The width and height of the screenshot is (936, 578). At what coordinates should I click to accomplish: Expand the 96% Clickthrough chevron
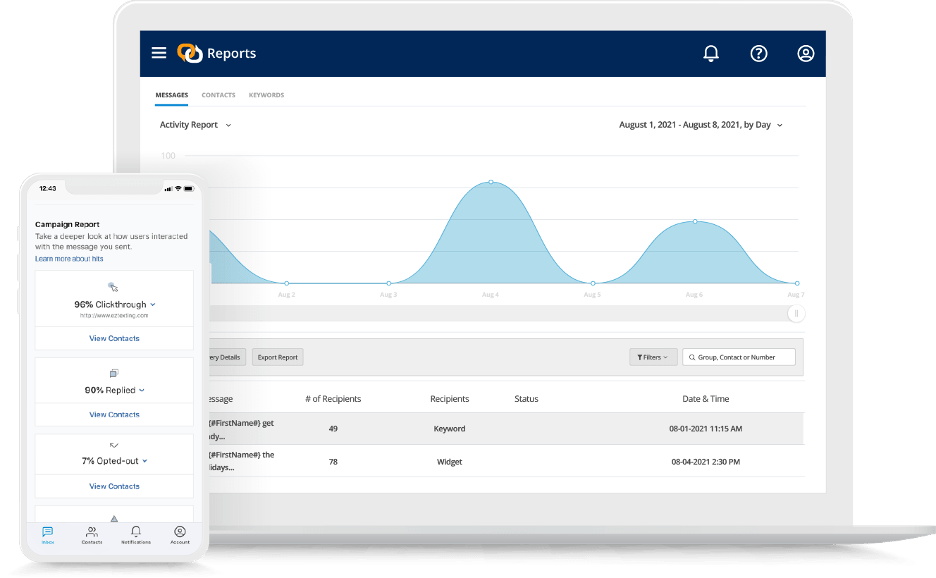coord(153,304)
